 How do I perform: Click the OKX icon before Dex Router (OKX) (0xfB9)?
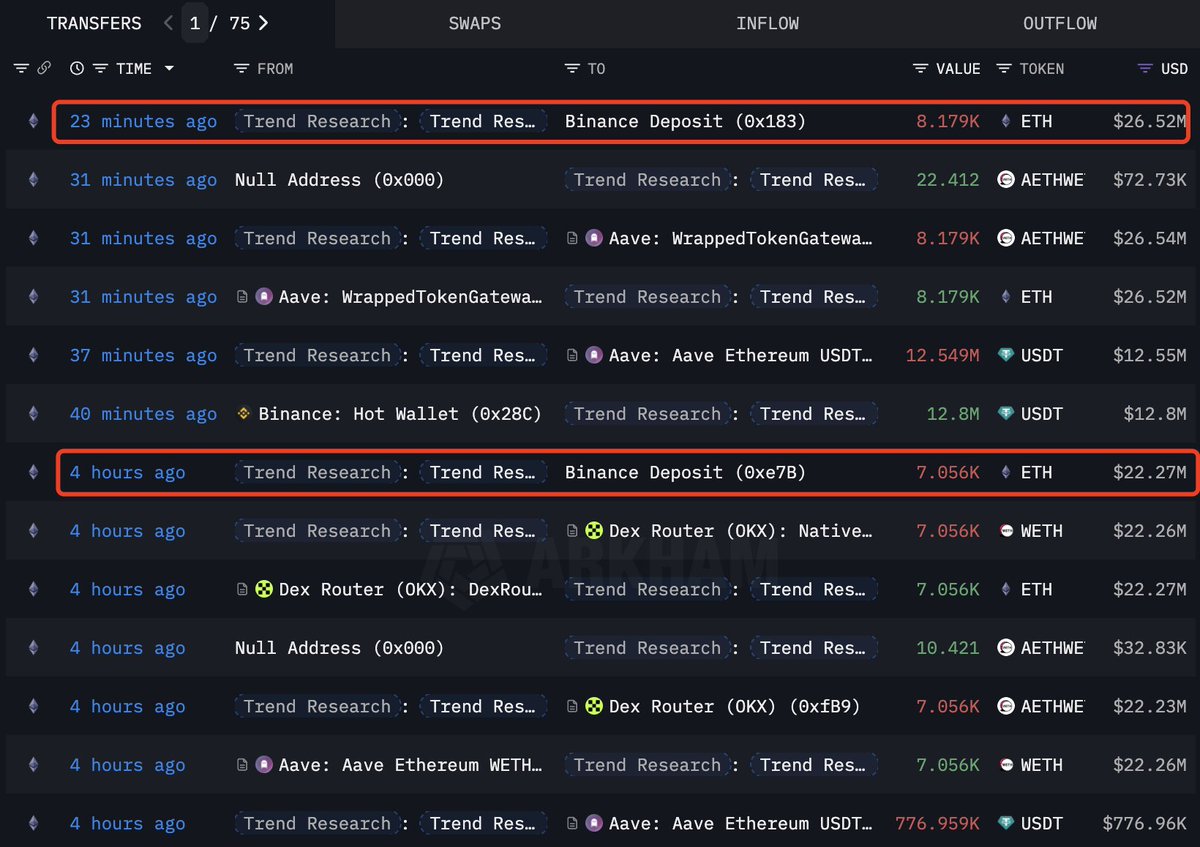pyautogui.click(x=594, y=706)
